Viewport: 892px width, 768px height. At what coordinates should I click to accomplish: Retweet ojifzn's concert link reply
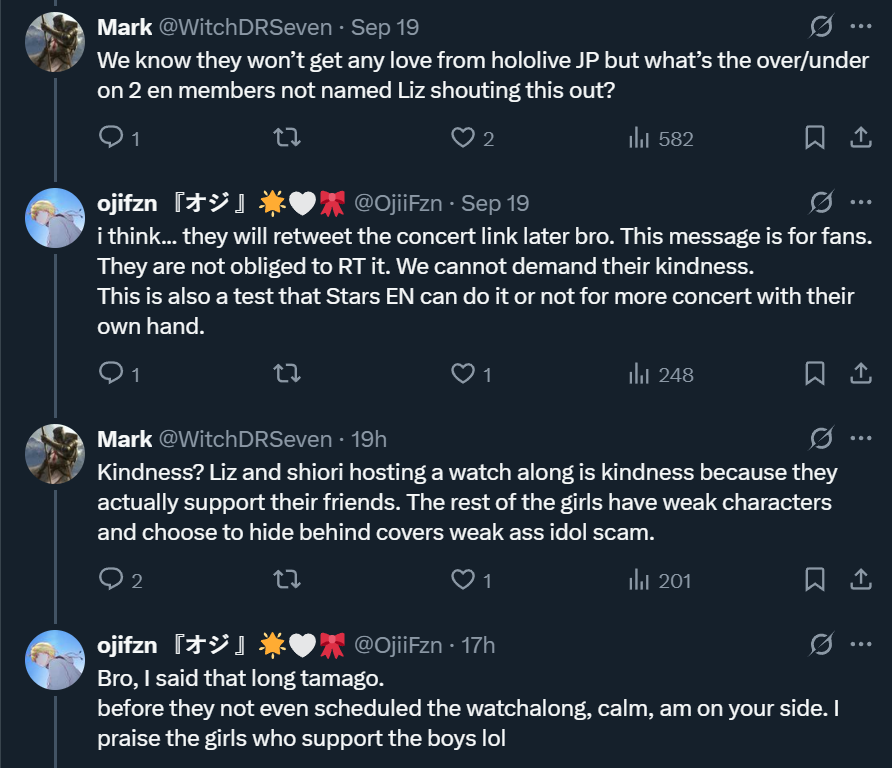point(287,374)
